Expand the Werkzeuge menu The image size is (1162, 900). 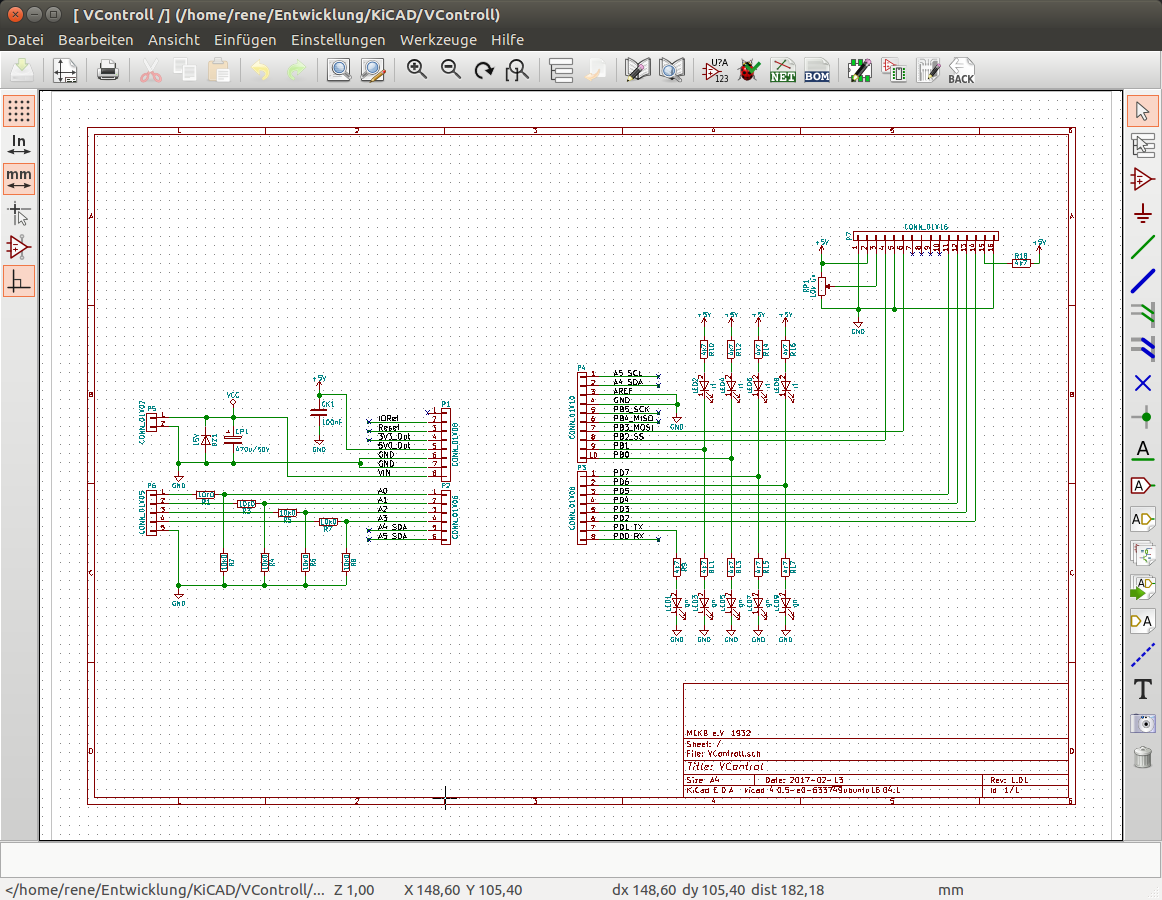438,40
